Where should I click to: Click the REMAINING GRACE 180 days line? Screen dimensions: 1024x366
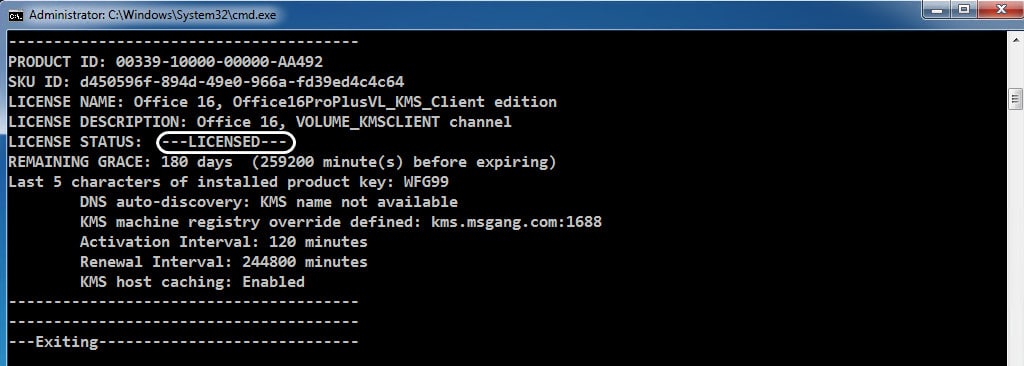(x=282, y=161)
